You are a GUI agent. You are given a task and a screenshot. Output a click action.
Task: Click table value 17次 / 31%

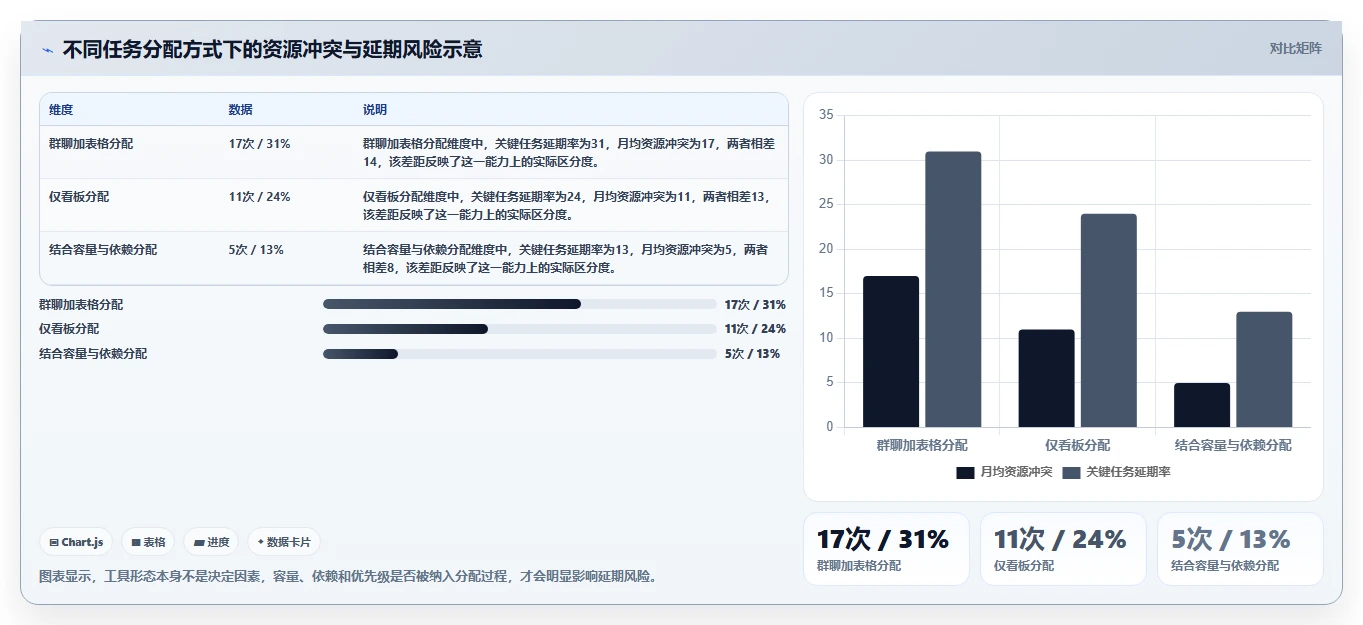260,144
